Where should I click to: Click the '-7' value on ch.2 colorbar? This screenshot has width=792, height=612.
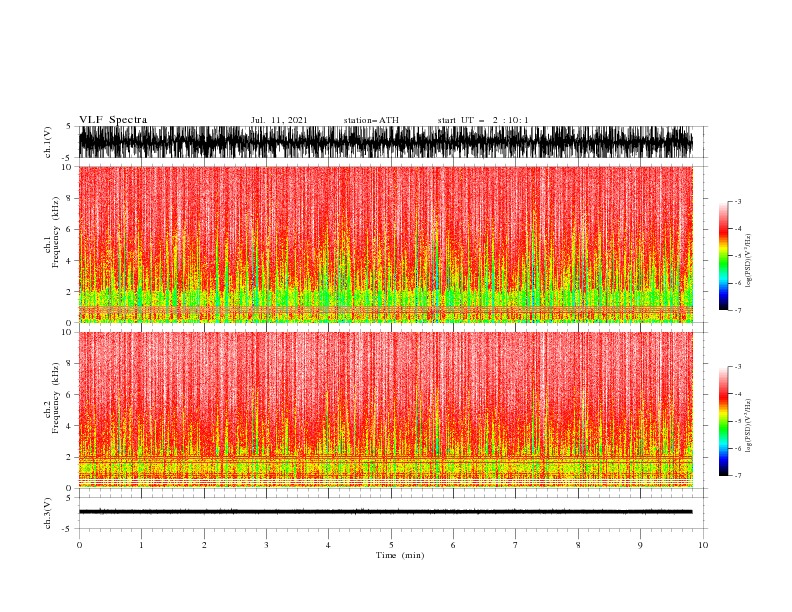click(x=737, y=475)
